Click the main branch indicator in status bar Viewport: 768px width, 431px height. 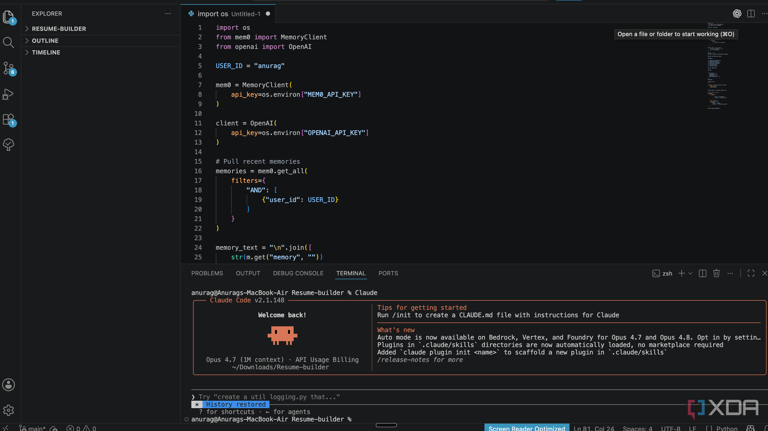33,428
